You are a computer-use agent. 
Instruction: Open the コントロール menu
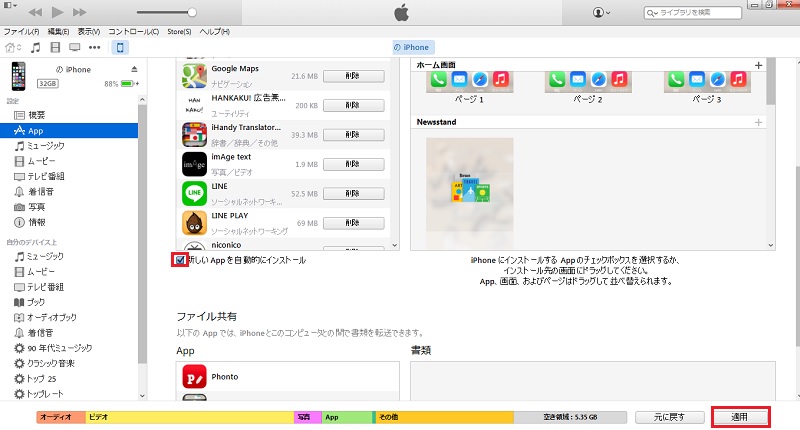point(134,32)
